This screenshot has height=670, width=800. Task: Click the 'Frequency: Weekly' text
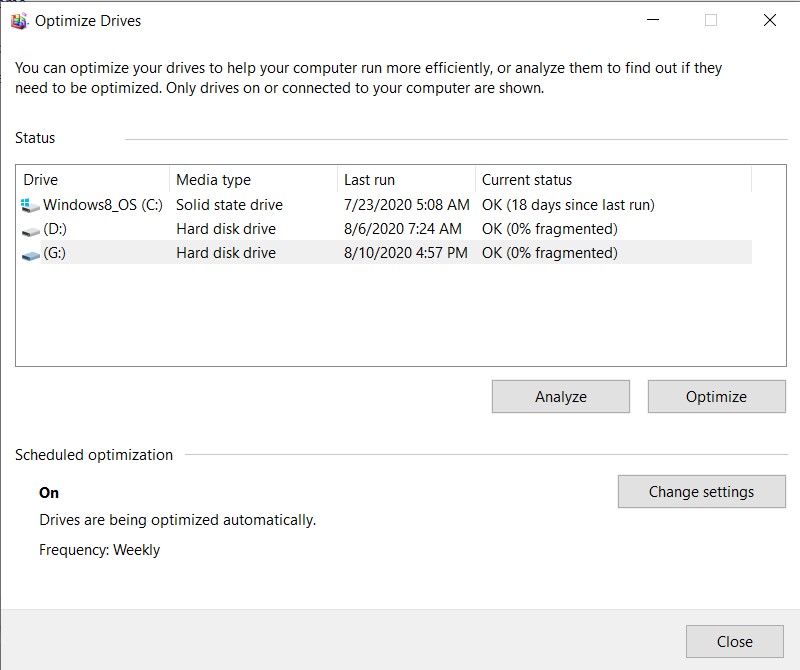(x=99, y=550)
